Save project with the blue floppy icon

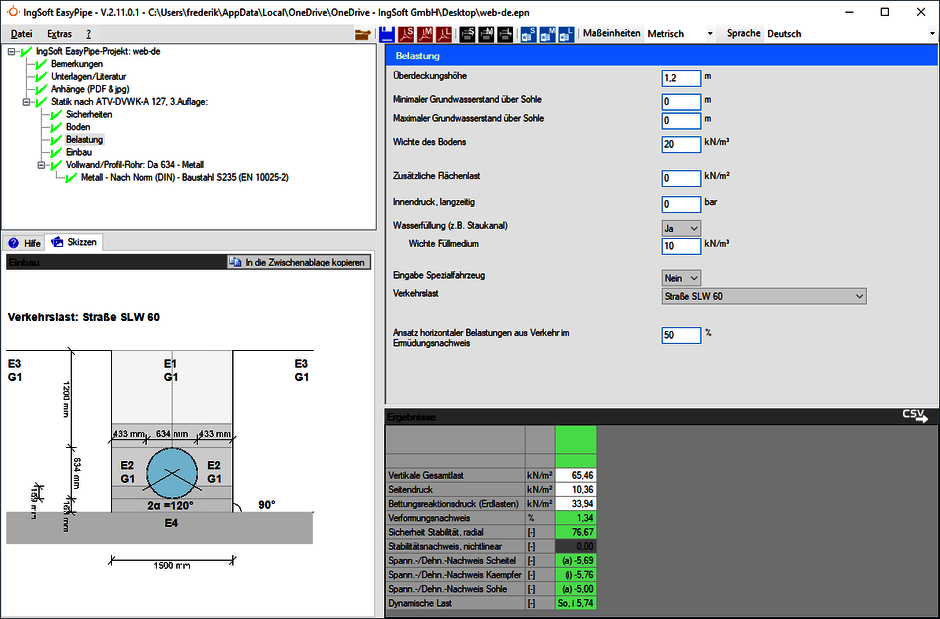(x=386, y=34)
